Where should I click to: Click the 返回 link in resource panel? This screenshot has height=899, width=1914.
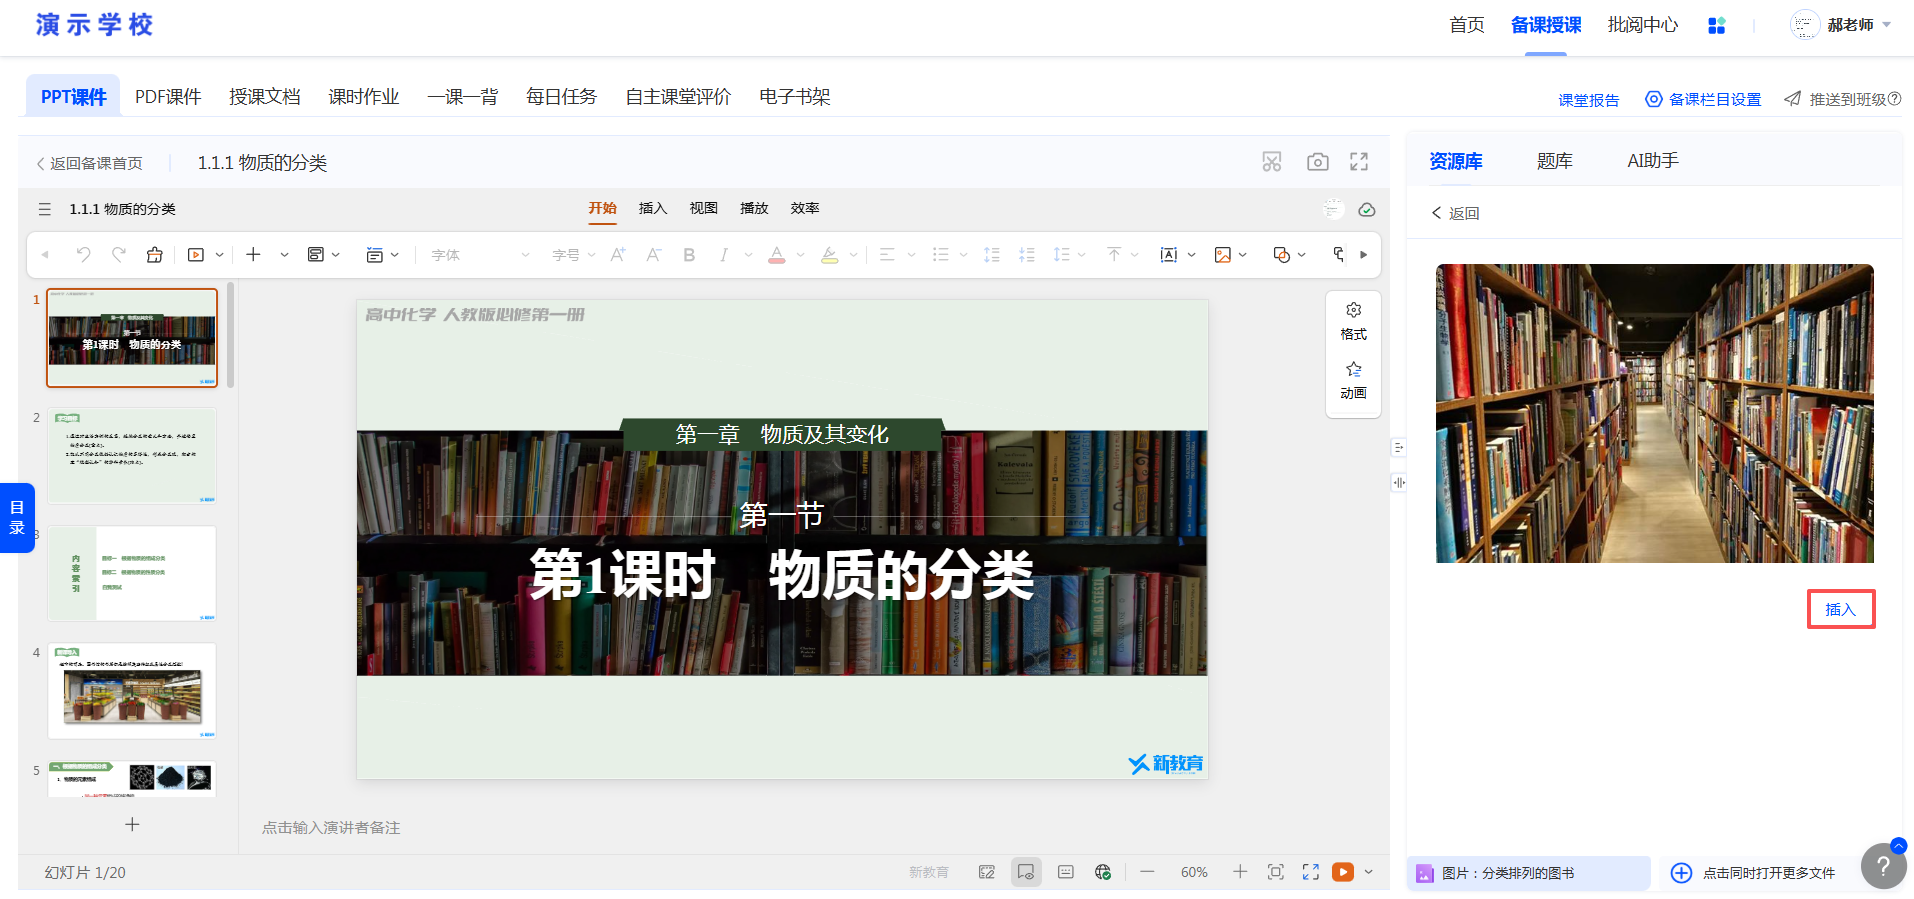pos(1455,213)
